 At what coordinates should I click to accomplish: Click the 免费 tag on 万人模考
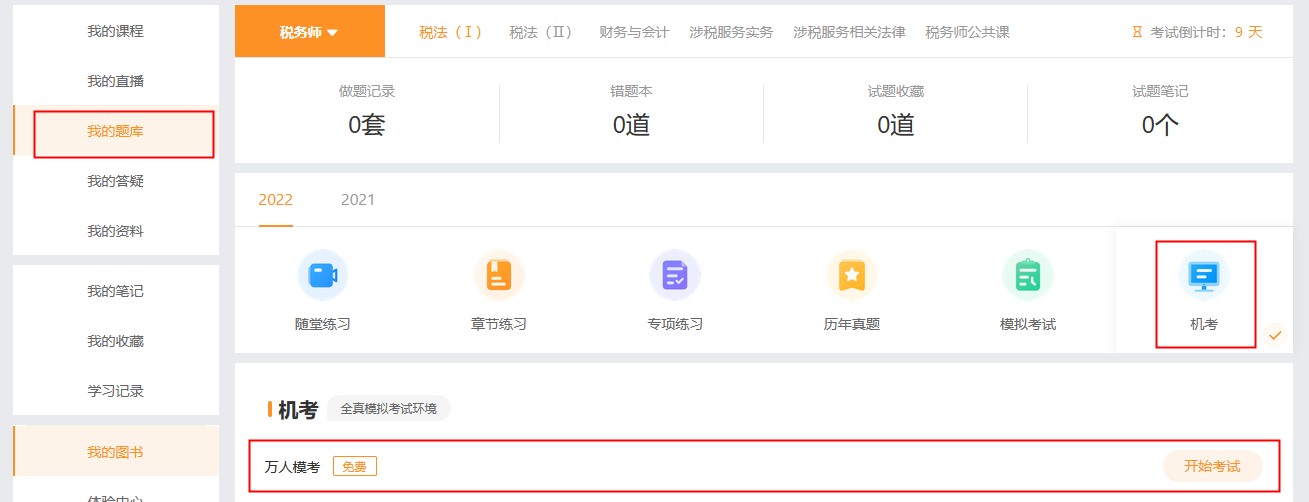pos(354,467)
